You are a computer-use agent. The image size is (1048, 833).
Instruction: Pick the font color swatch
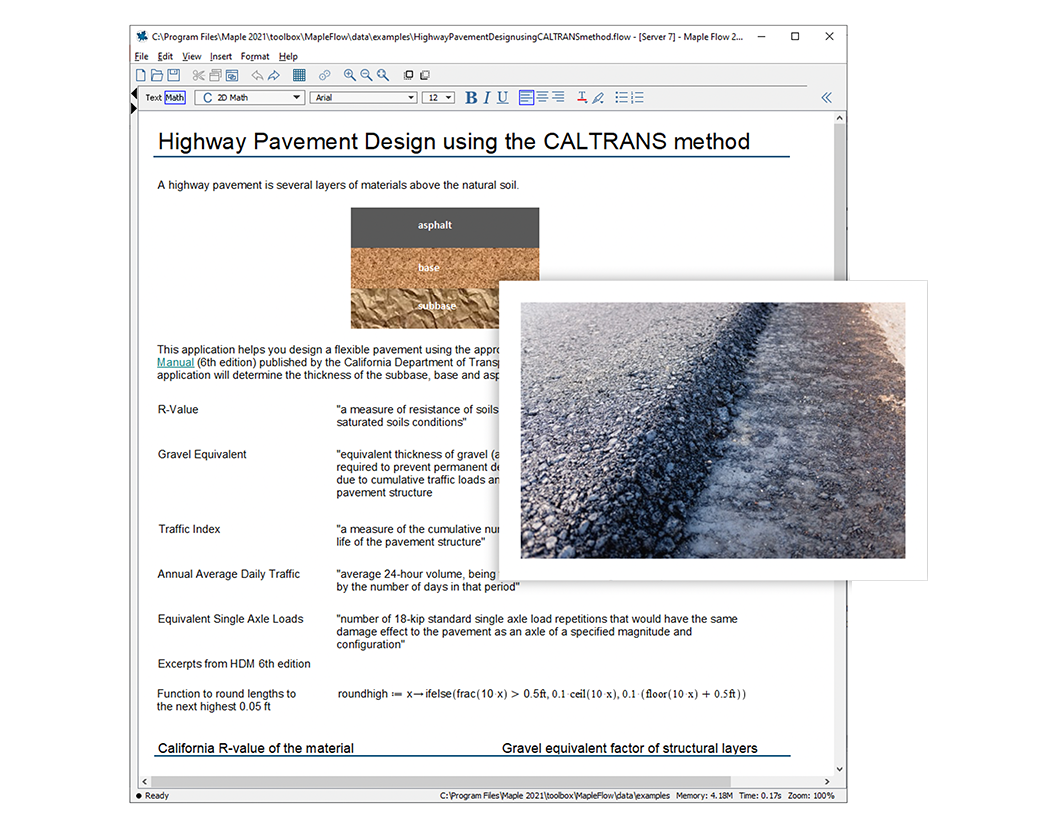pos(581,98)
